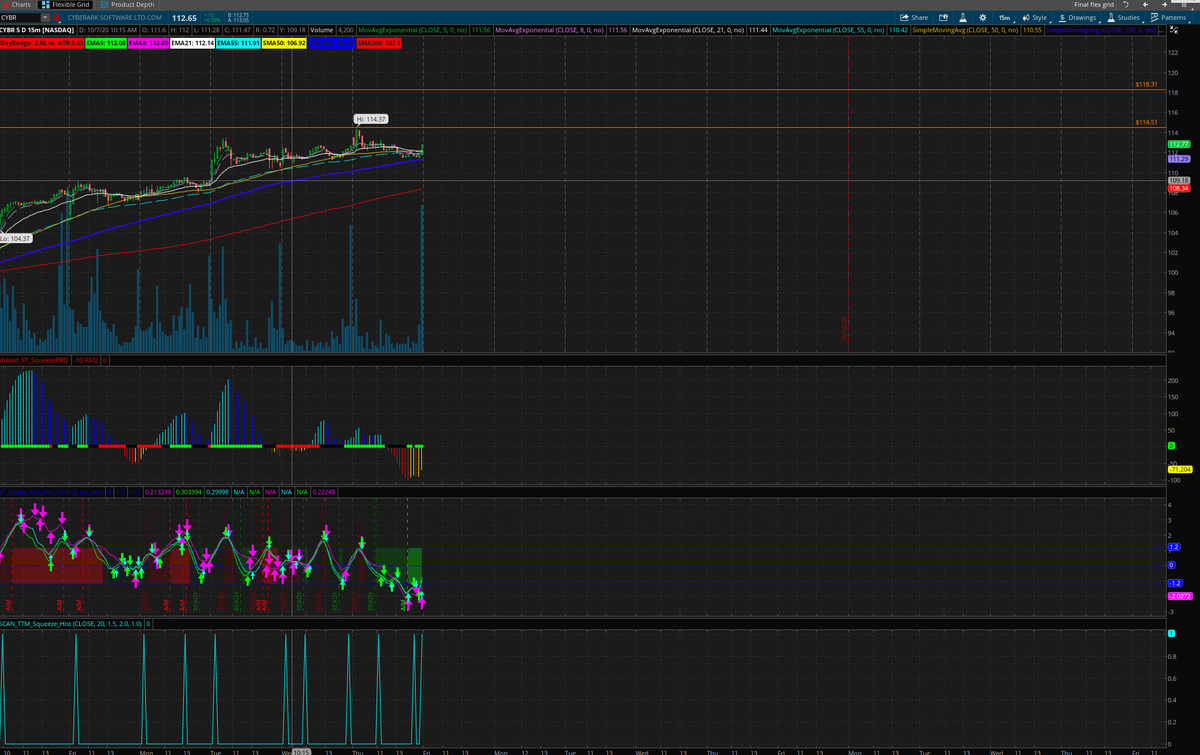Click the CYBR 5 D 15m [NASDAQ] chart label

(38, 30)
